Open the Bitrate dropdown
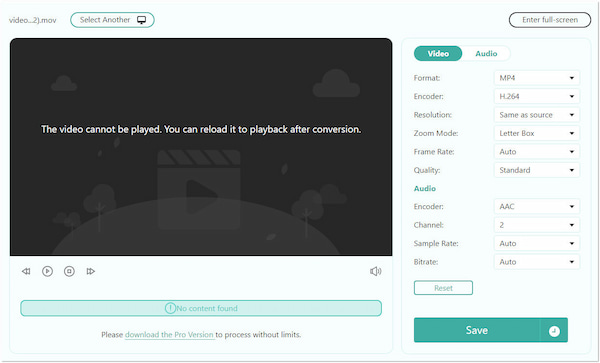Screen dimensions: 600x363 (x=537, y=262)
